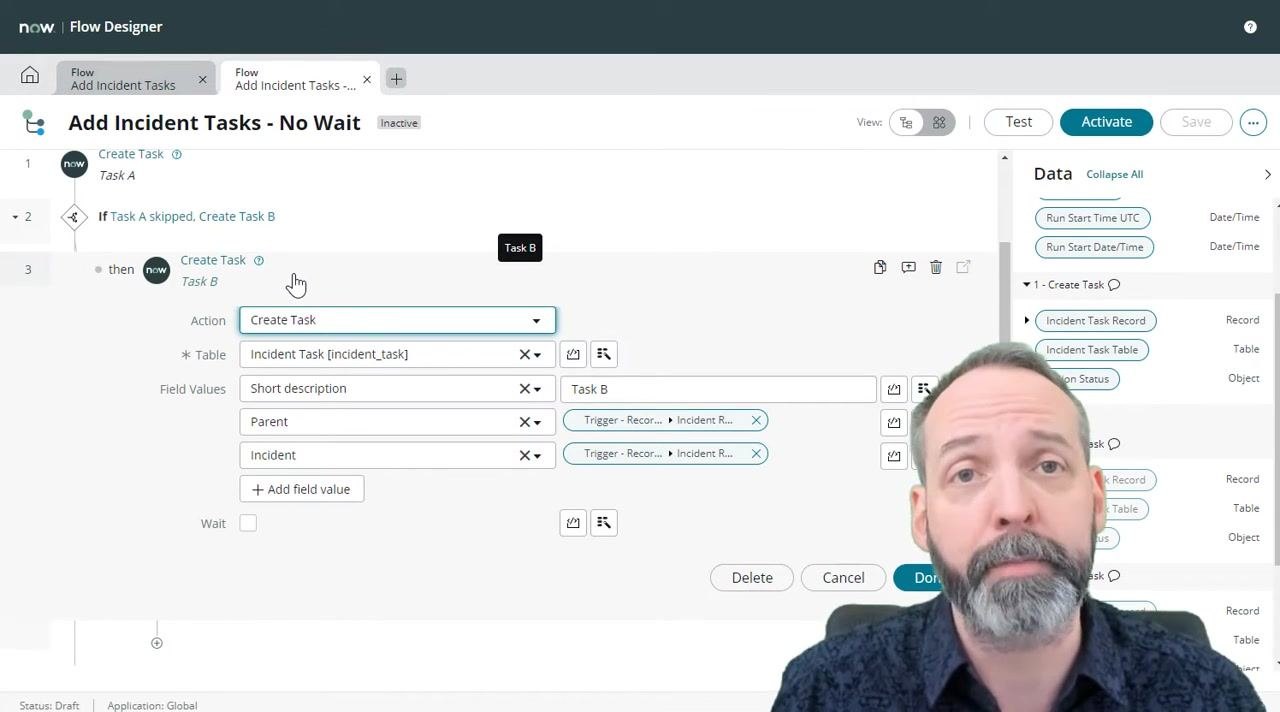1280x712 pixels.
Task: Open If Task A skipped, Create Task B
Action: click(186, 216)
